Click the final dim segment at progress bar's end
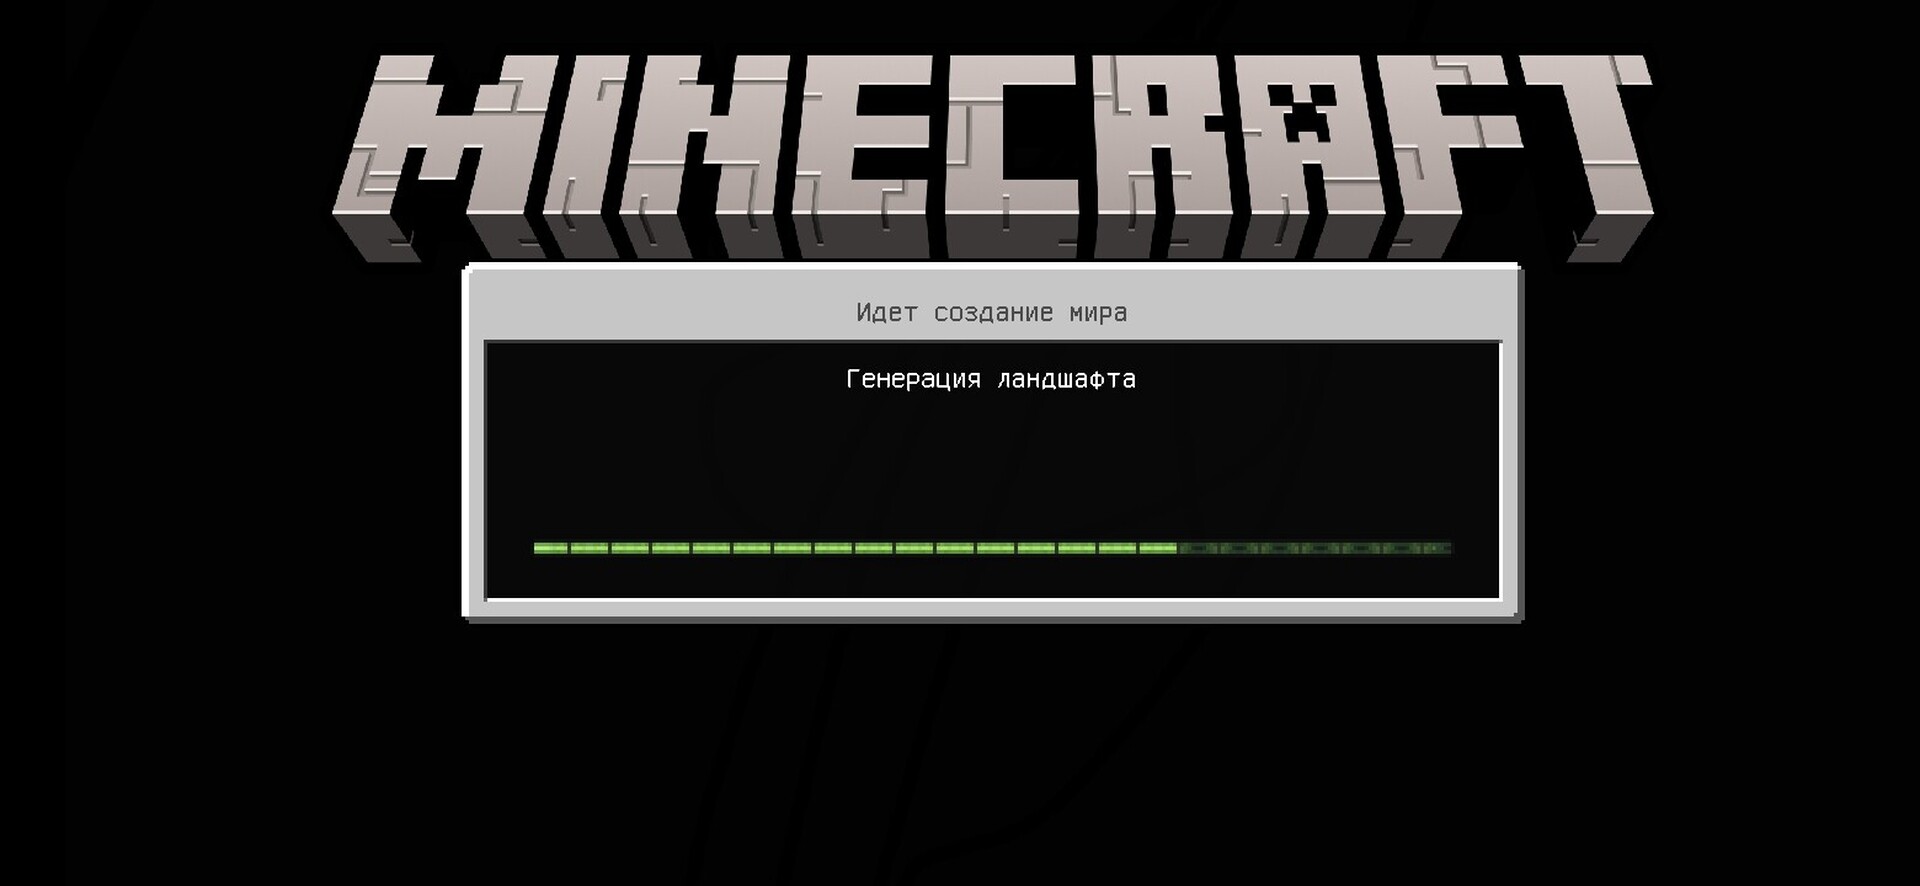Image resolution: width=1920 pixels, height=886 pixels. pos(1437,548)
